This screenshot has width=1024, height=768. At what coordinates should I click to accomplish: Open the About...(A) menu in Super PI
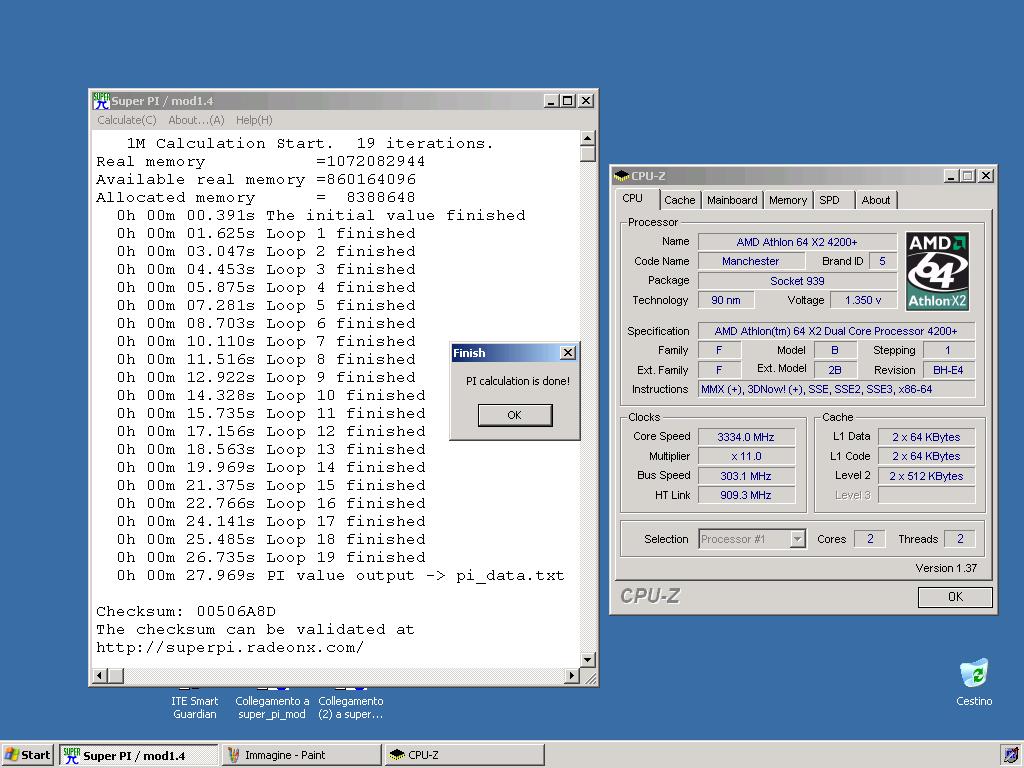pyautogui.click(x=196, y=120)
